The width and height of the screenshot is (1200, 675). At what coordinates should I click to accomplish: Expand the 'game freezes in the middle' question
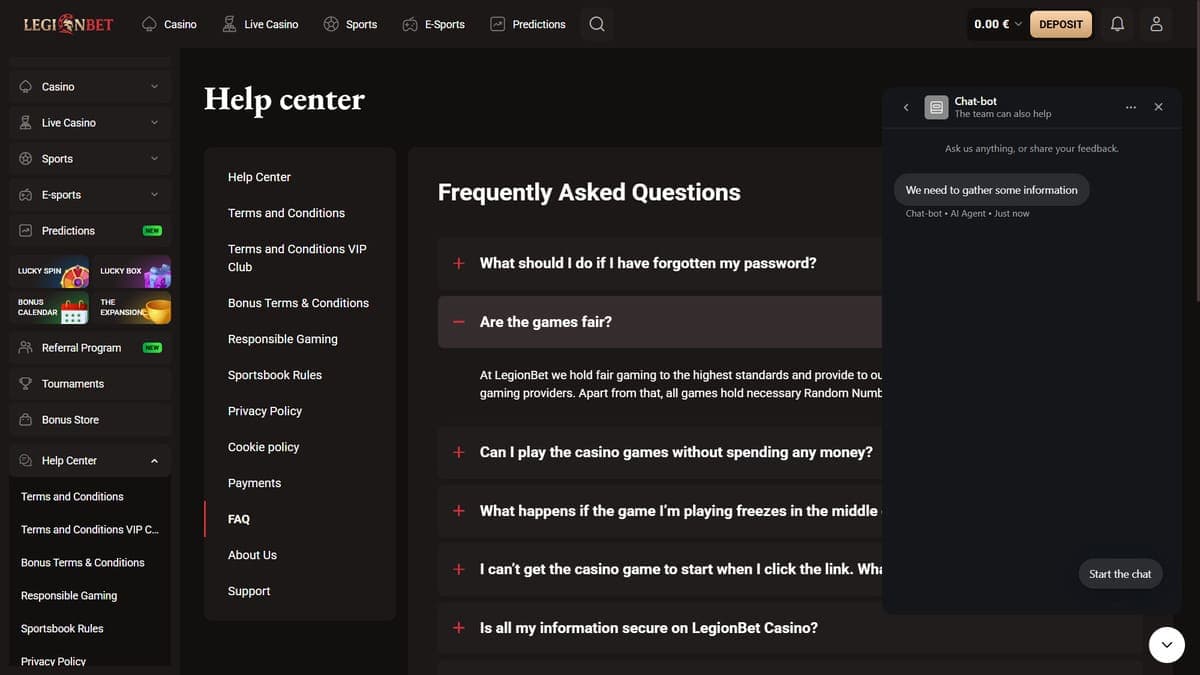coord(660,511)
